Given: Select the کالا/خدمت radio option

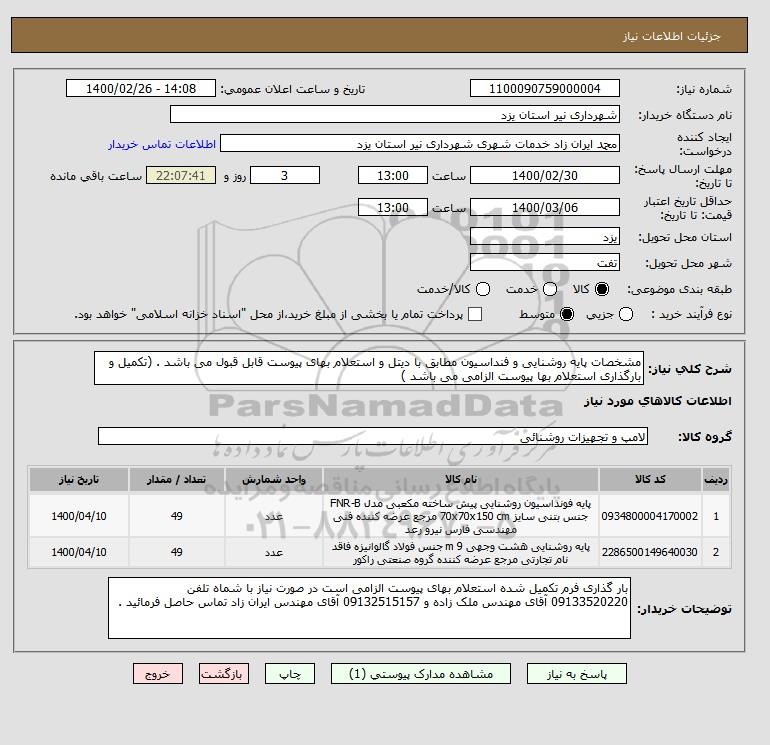Looking at the screenshot, I should pyautogui.click(x=483, y=289).
